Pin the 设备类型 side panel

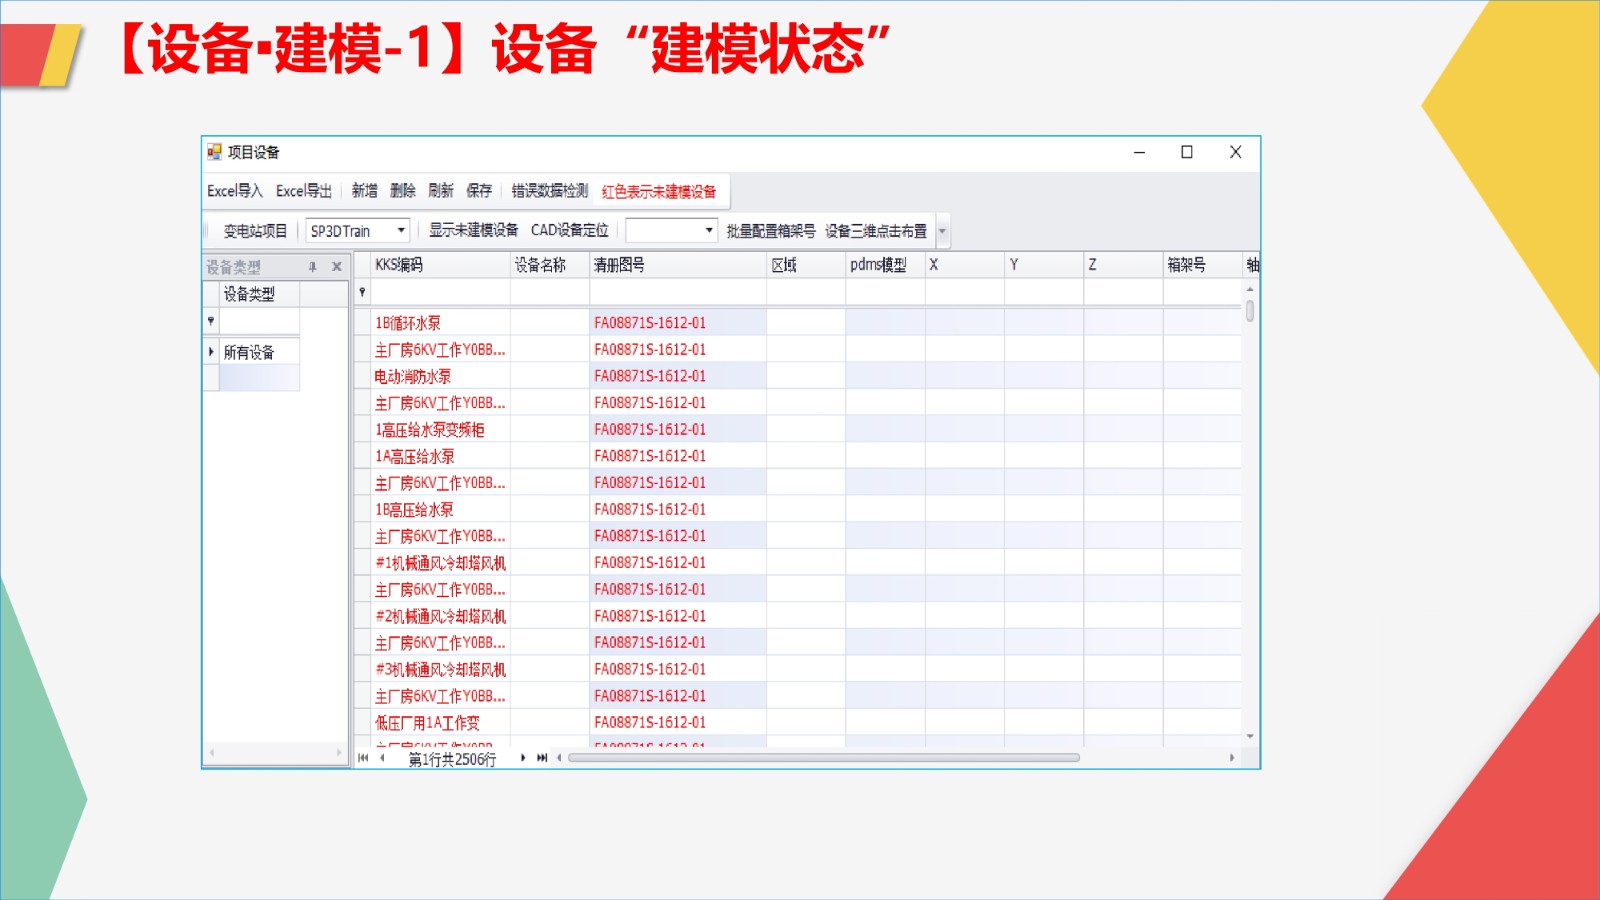312,267
